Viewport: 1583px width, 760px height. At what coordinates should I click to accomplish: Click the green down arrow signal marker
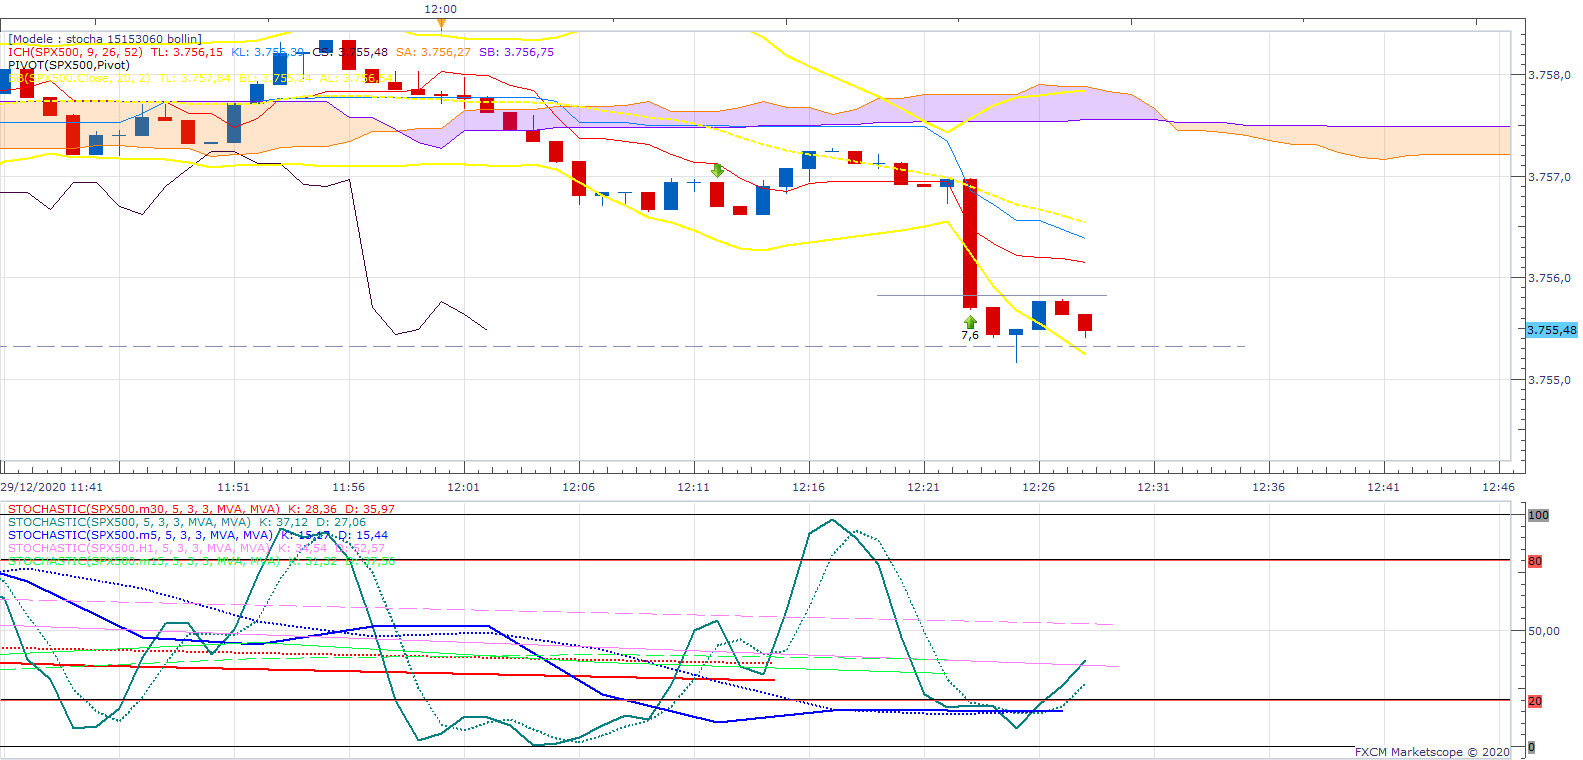coord(717,171)
